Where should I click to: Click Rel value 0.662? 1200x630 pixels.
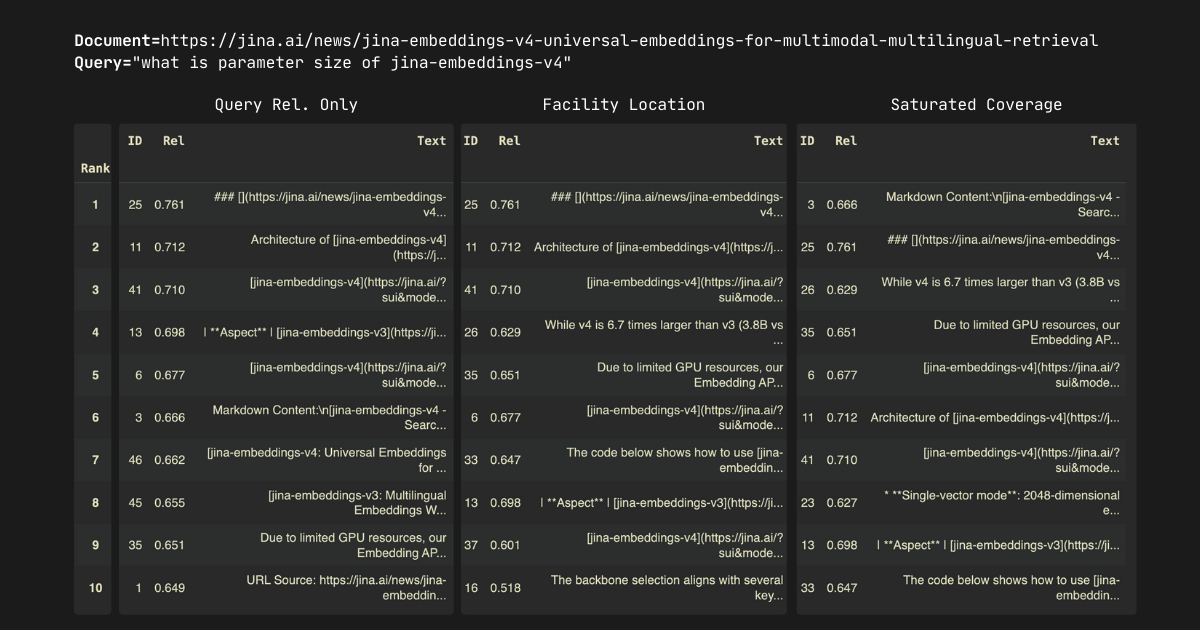click(x=170, y=460)
